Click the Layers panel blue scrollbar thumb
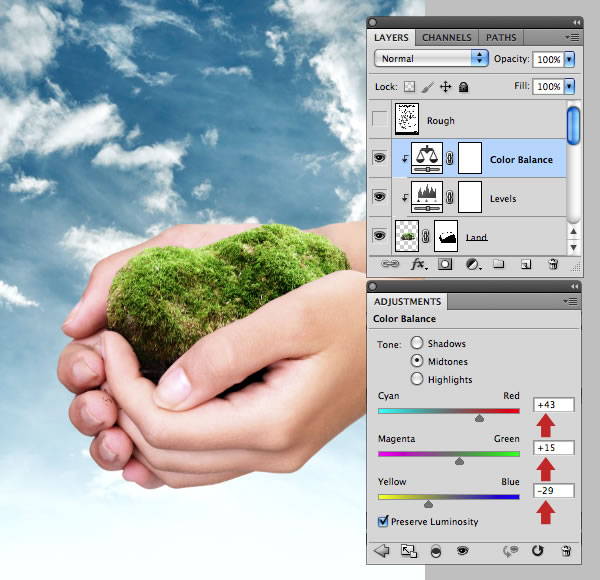600x580 pixels. coord(573,126)
